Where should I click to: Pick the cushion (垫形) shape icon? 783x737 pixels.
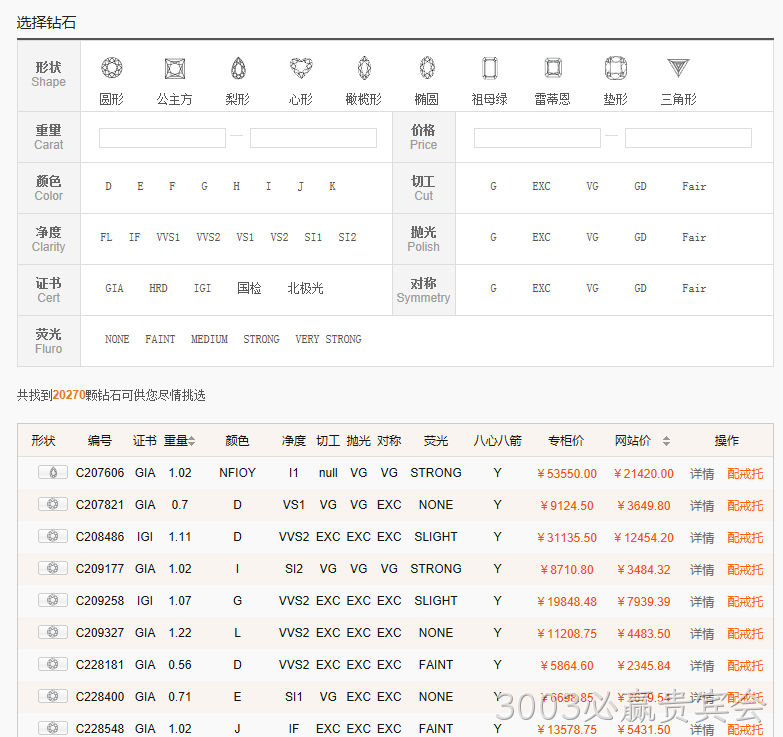point(615,68)
